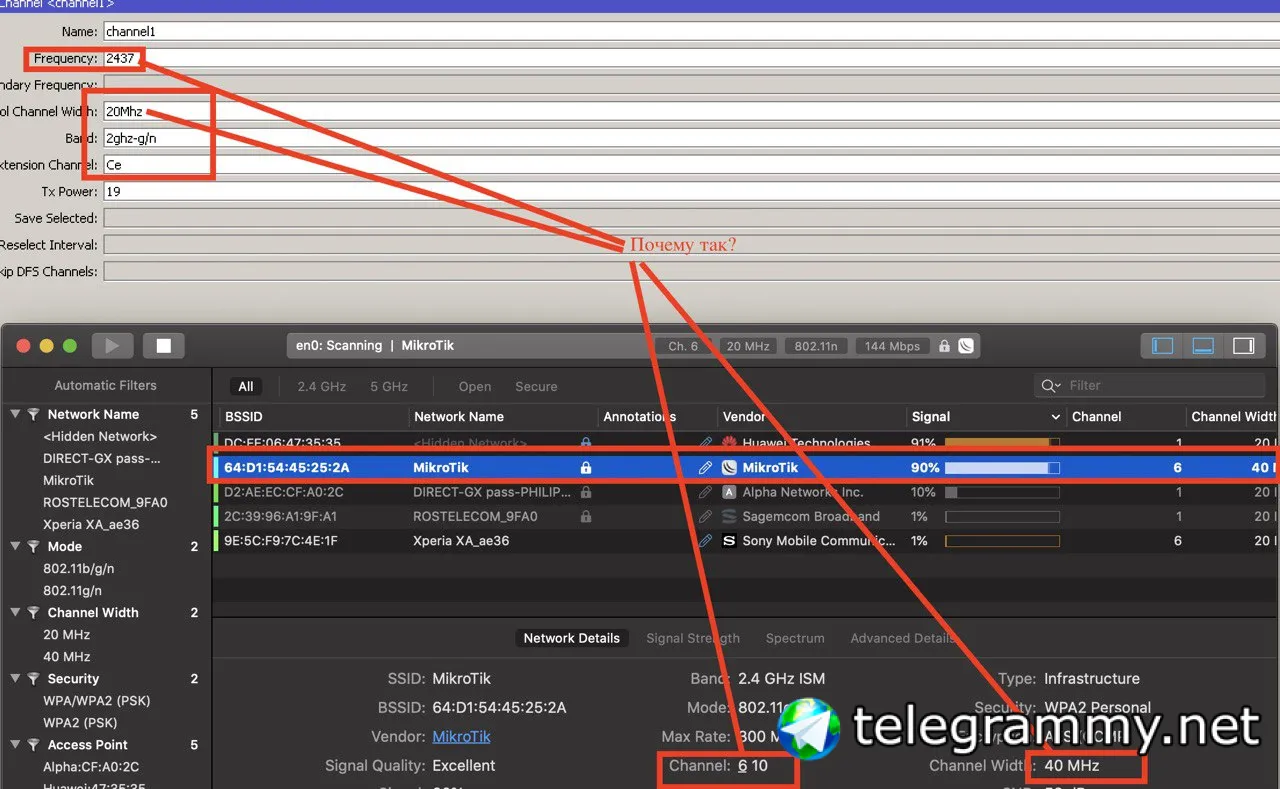
Task: Select Xperia XA_ae36 in the sidebar filters
Action: [x=91, y=524]
